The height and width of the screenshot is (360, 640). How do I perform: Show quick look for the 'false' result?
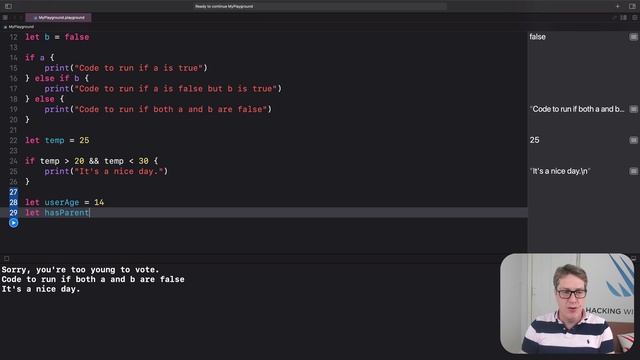[x=633, y=37]
